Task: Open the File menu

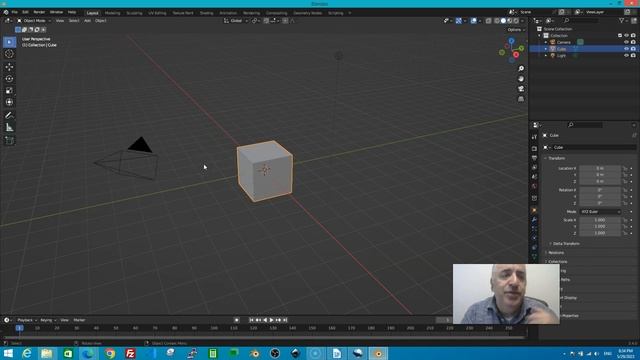Action: coord(15,12)
